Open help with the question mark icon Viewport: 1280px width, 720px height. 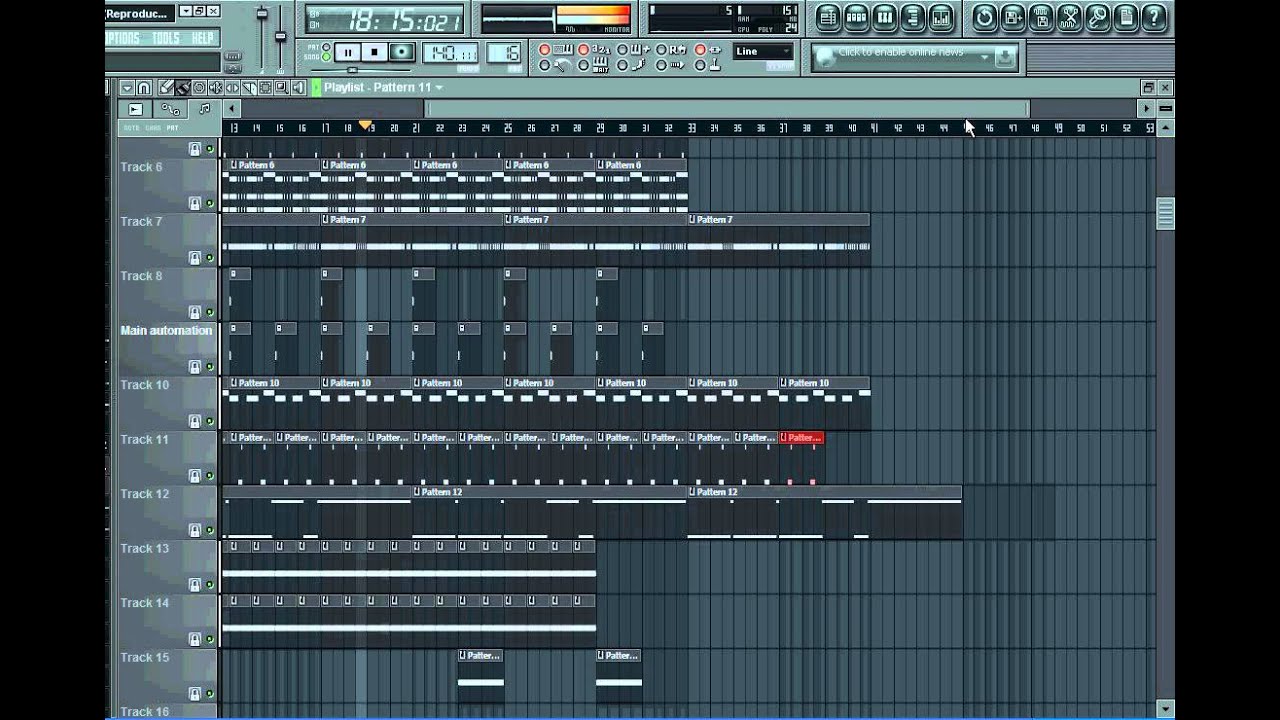tap(1153, 17)
